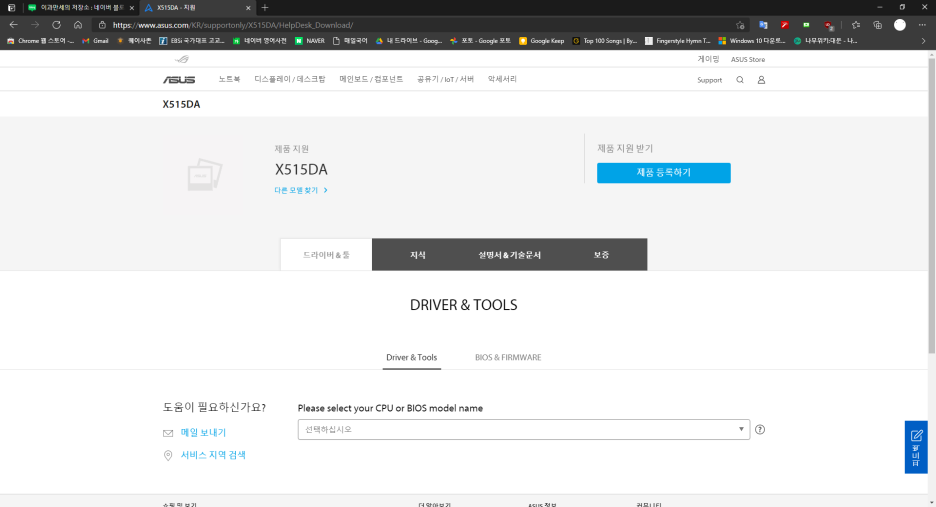Open the green extension icon in toolbar
Screen dimensions: 936x507
tap(806, 25)
